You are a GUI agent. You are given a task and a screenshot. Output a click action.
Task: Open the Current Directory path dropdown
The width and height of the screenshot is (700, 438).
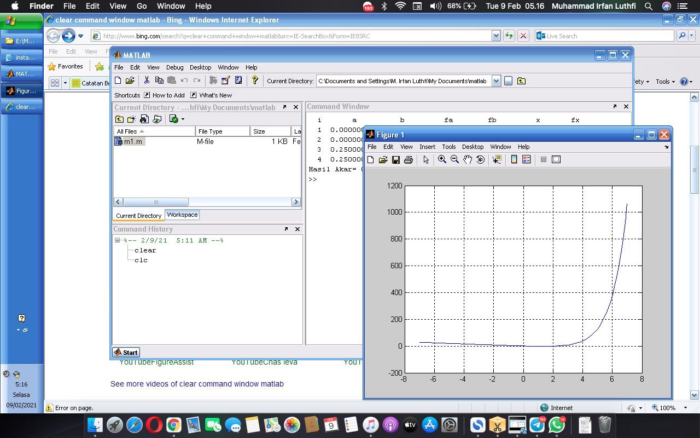tap(496, 81)
